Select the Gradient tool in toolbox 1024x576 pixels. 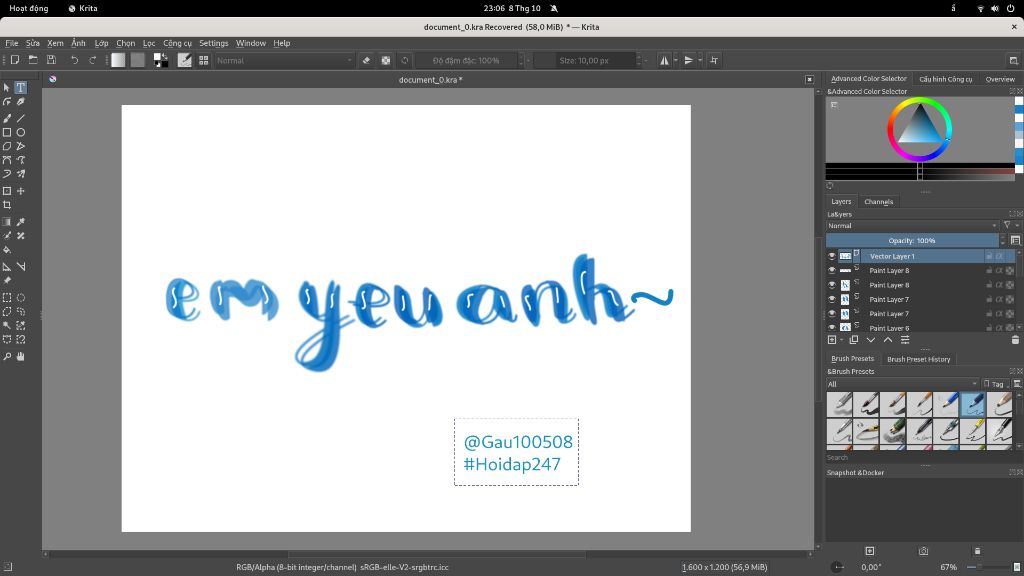coord(7,222)
